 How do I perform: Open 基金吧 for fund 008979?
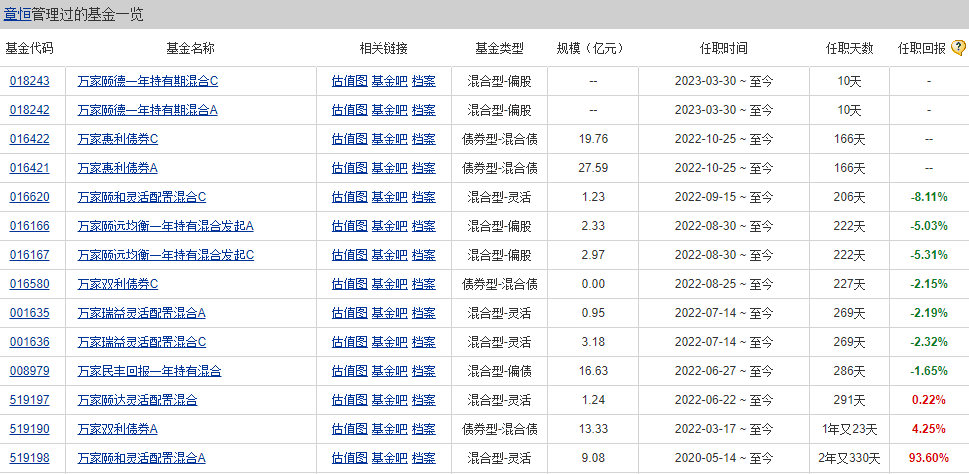[389, 371]
